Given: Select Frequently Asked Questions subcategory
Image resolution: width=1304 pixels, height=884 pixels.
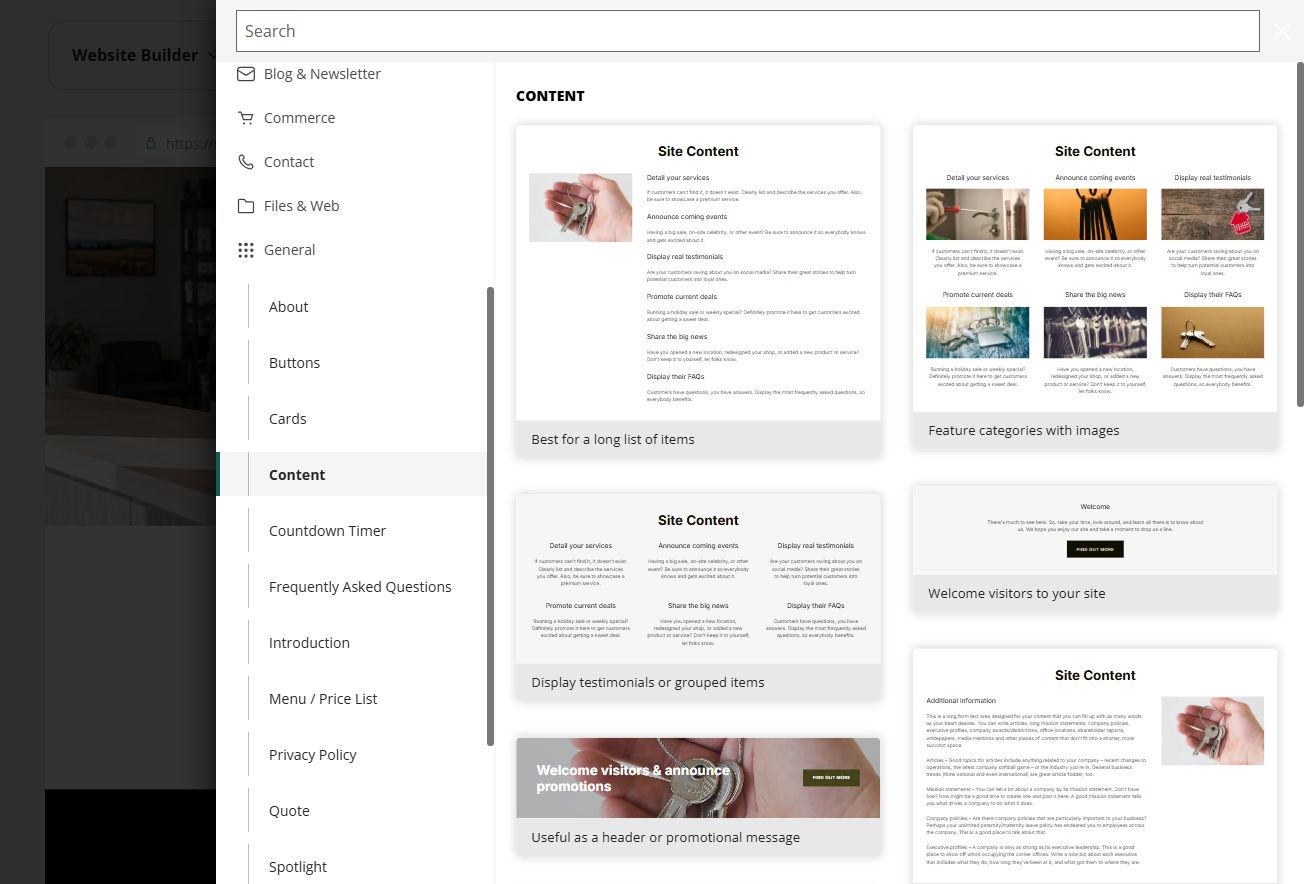Looking at the screenshot, I should pos(352,587).
